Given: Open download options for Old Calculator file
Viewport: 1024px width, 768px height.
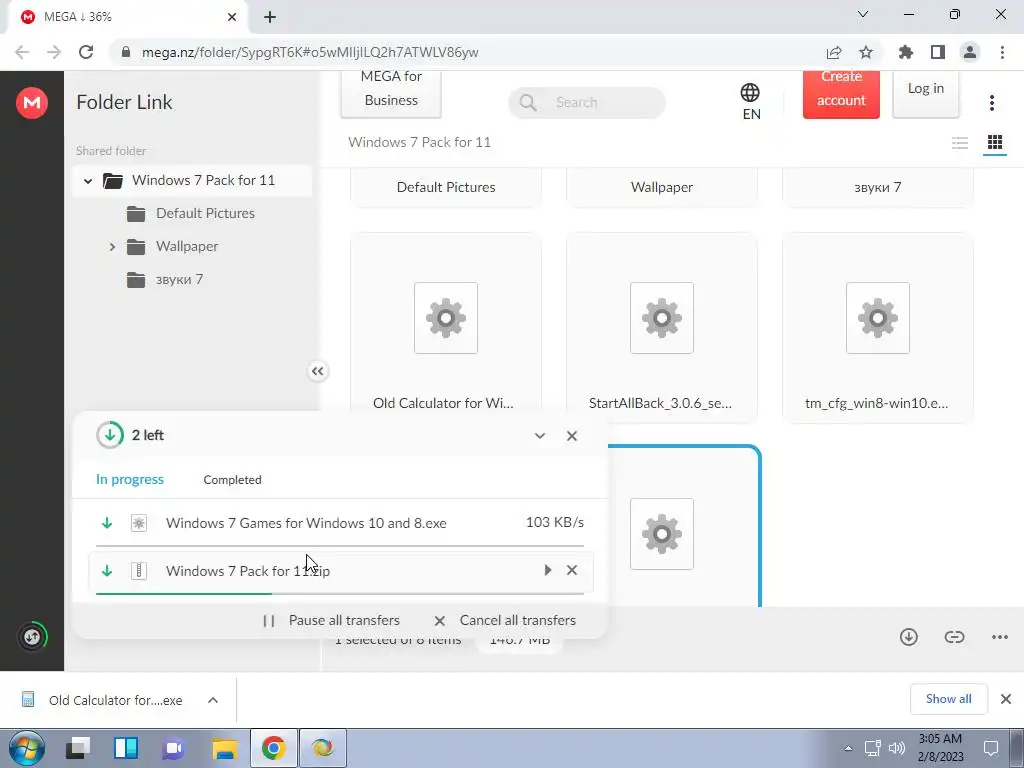Looking at the screenshot, I should (x=213, y=700).
